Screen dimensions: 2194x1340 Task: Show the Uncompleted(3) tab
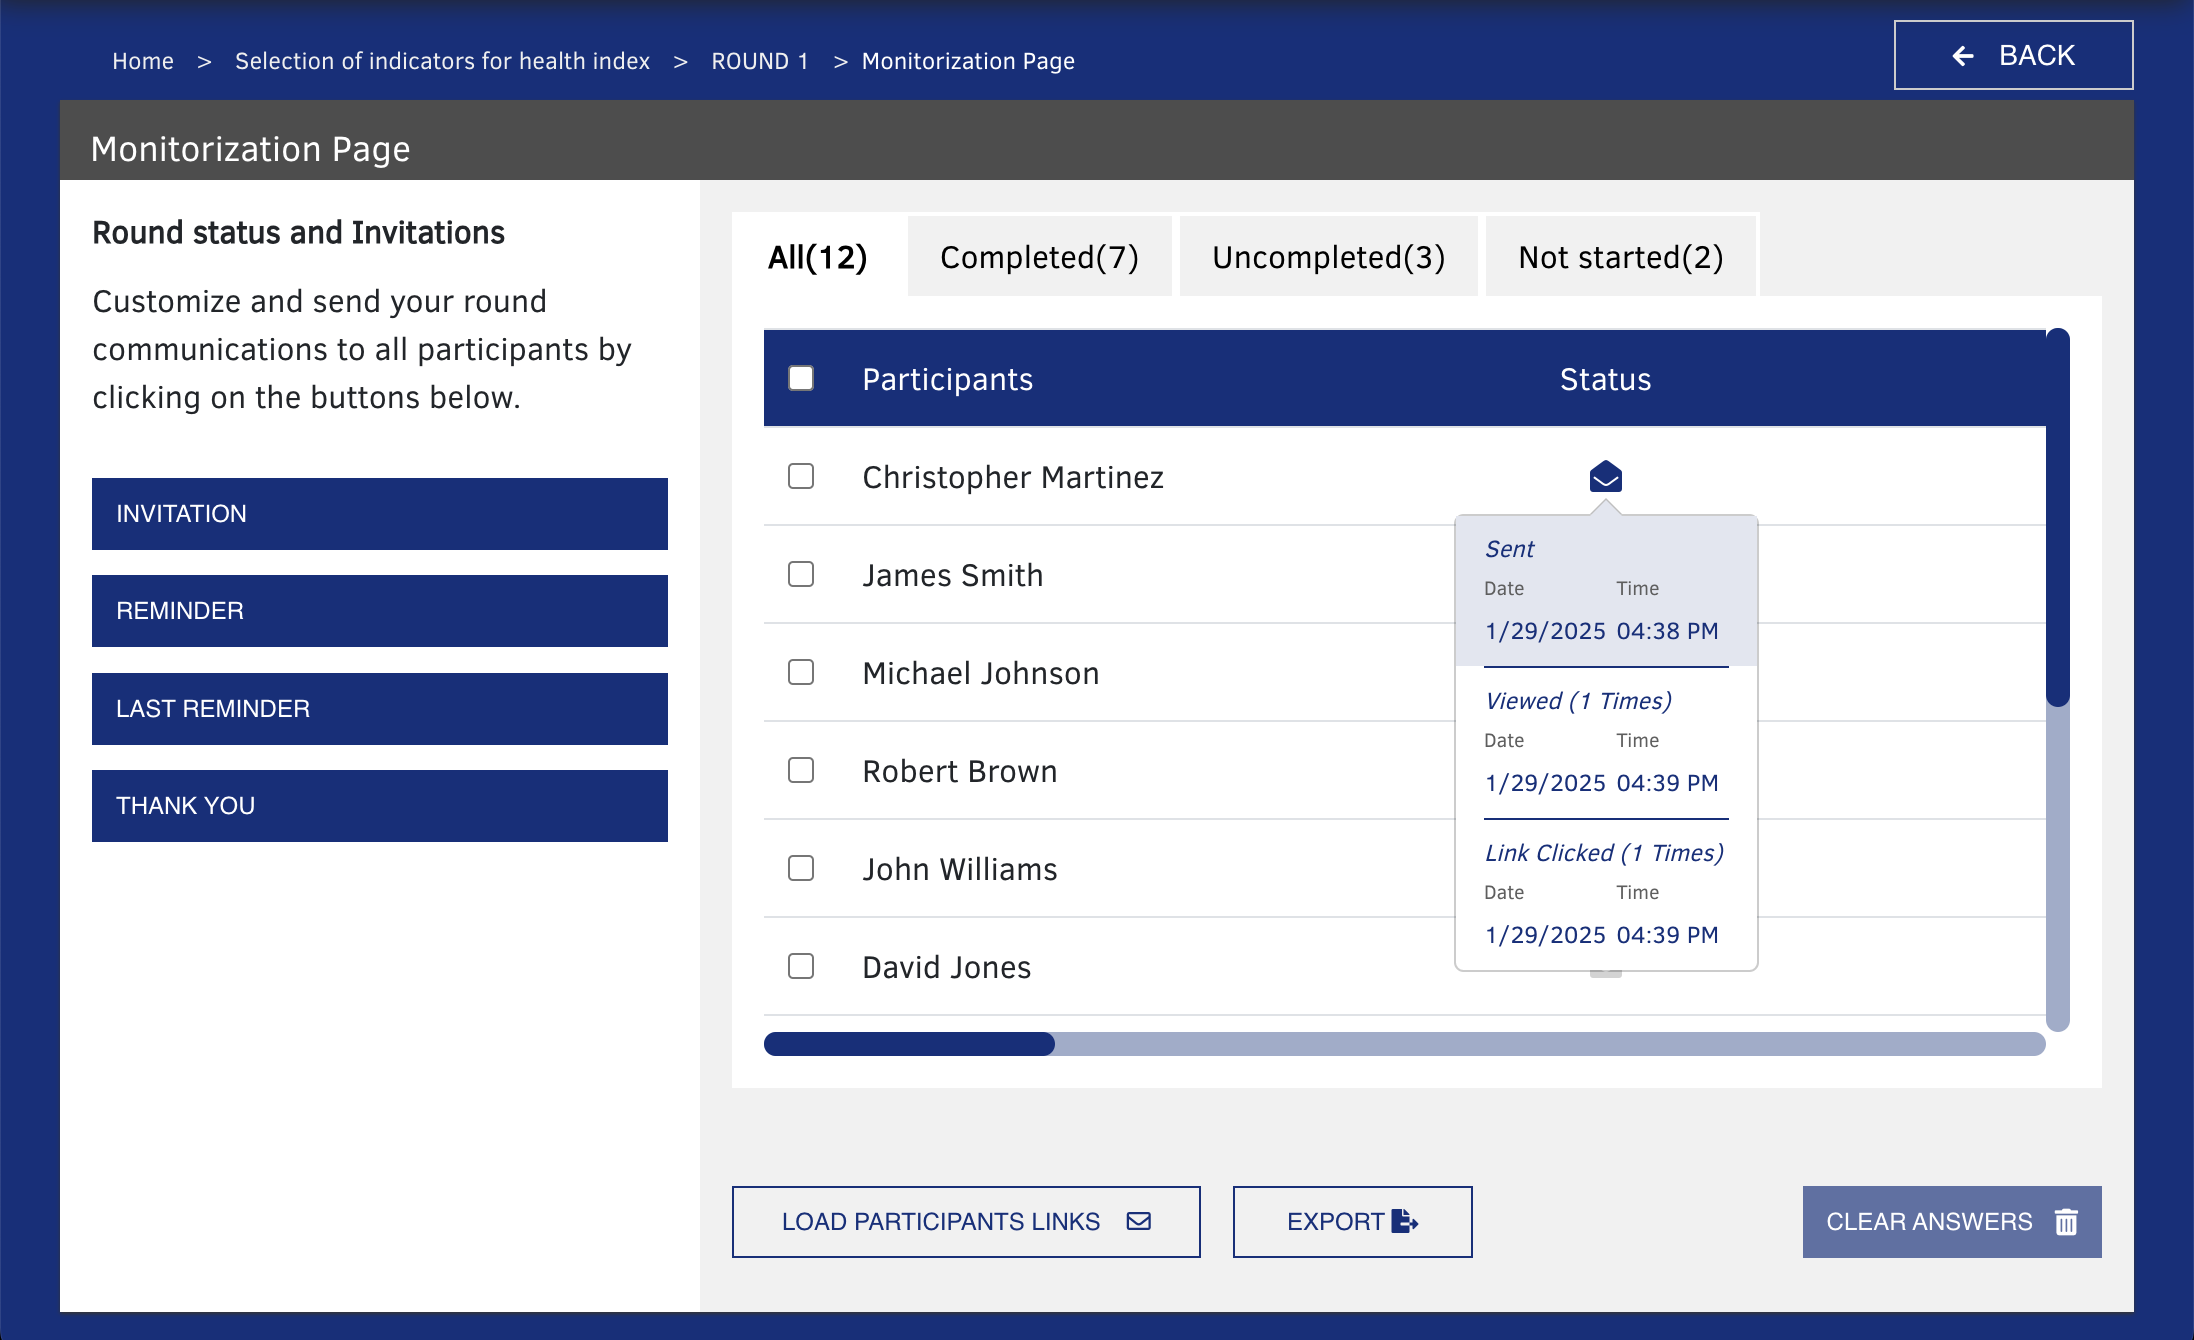point(1328,257)
